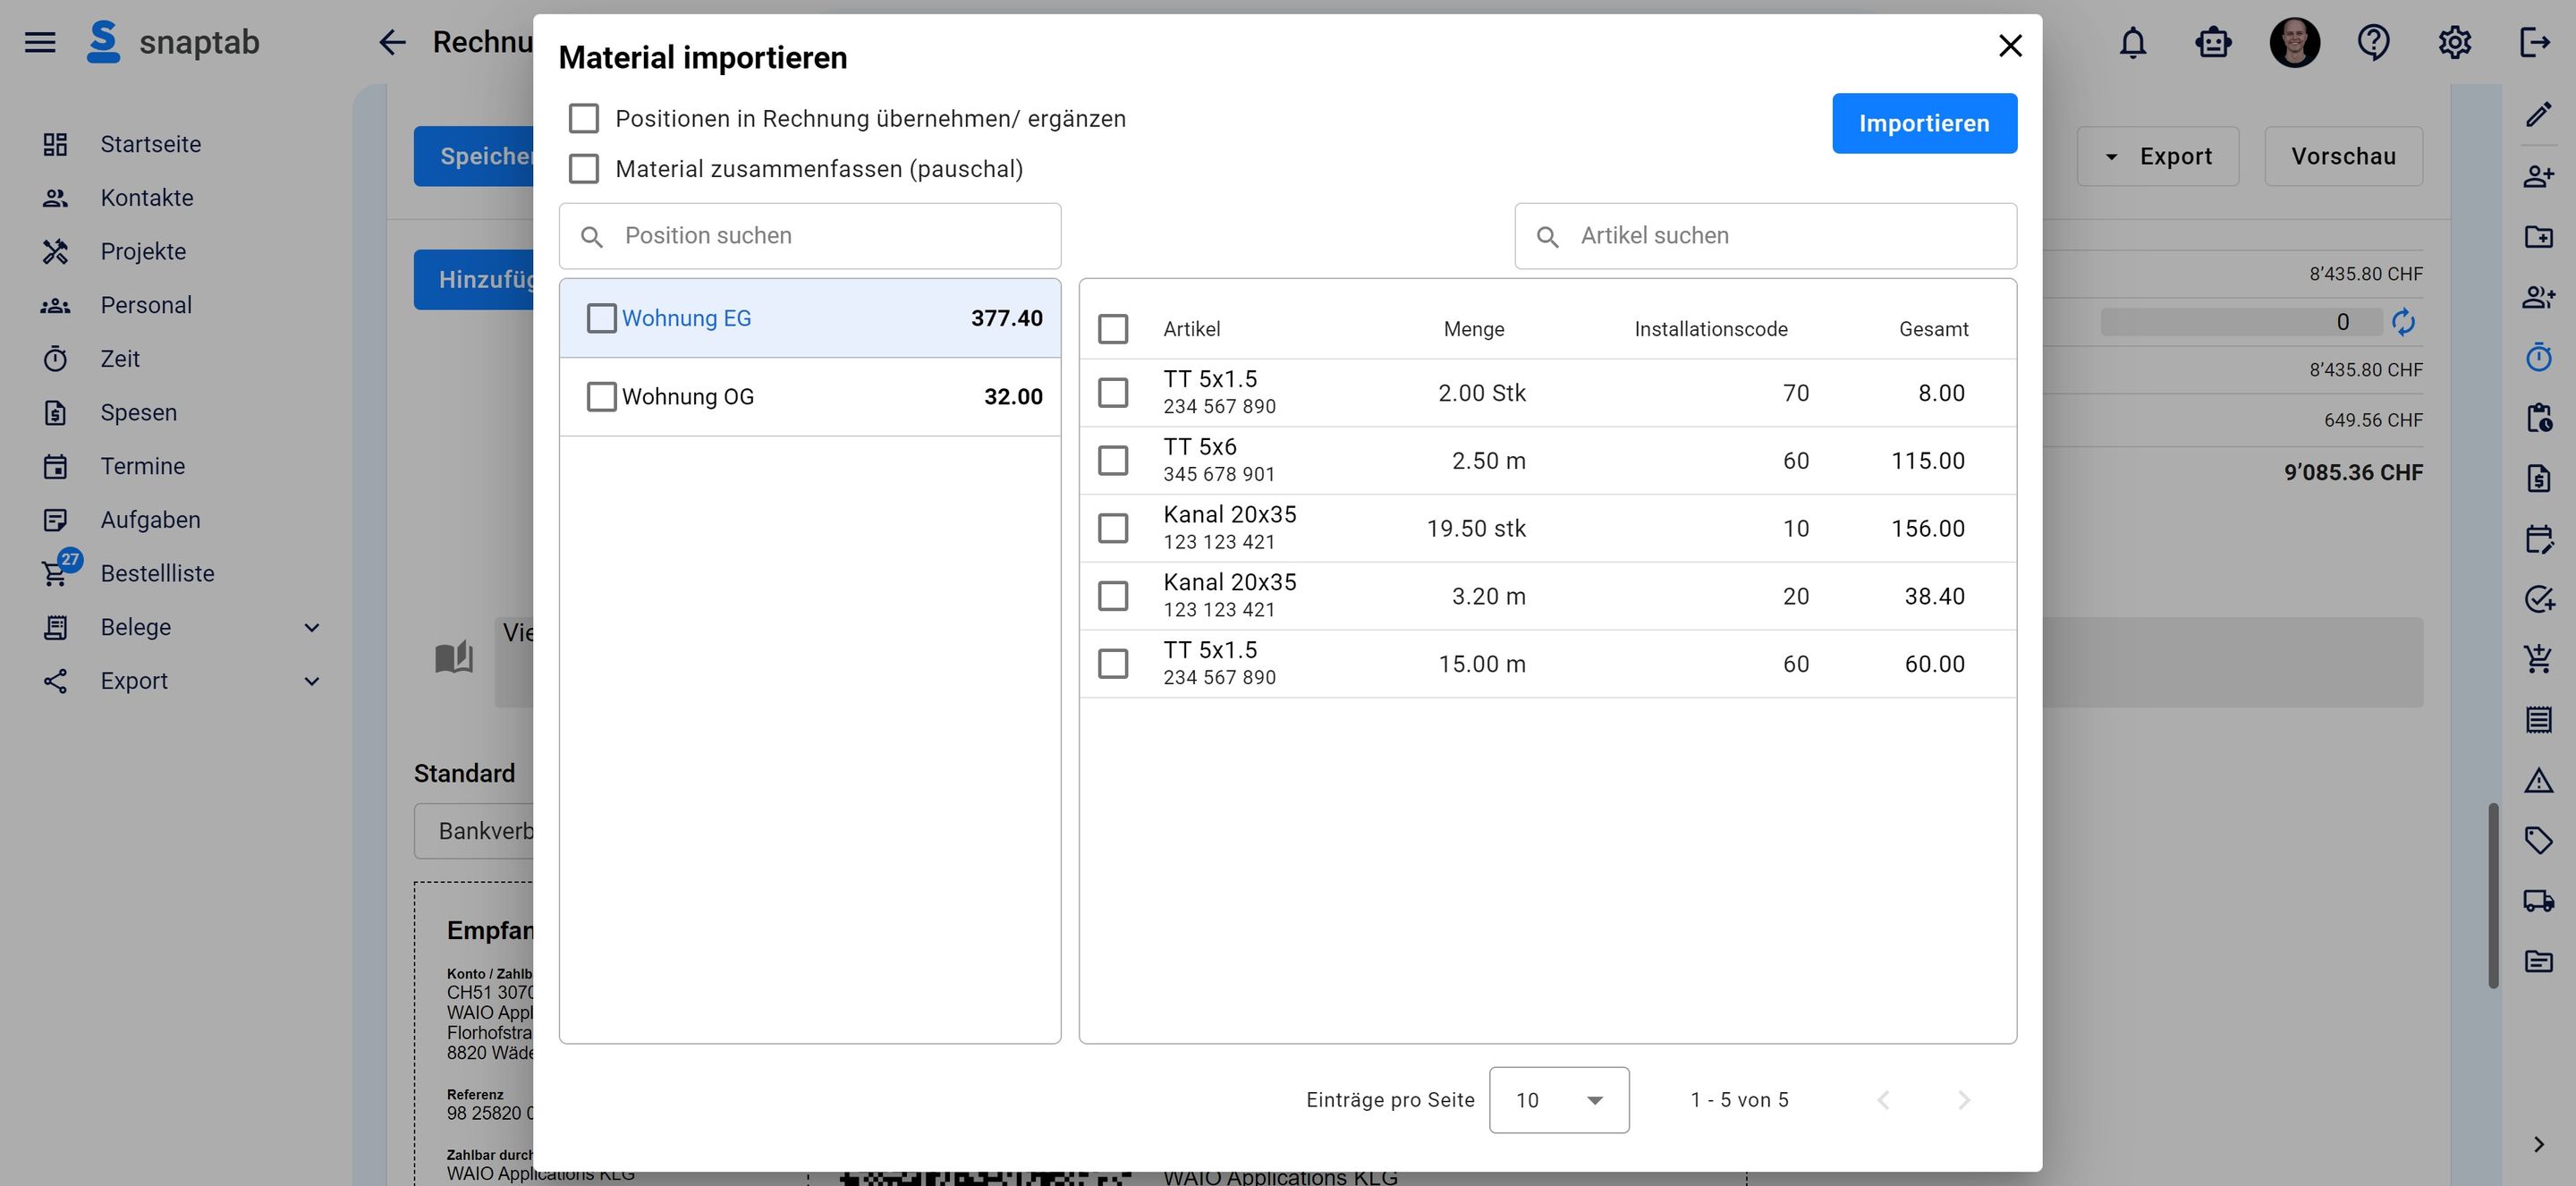Enable Positionen in Rechnung übernehmen checkbox

[x=584, y=118]
